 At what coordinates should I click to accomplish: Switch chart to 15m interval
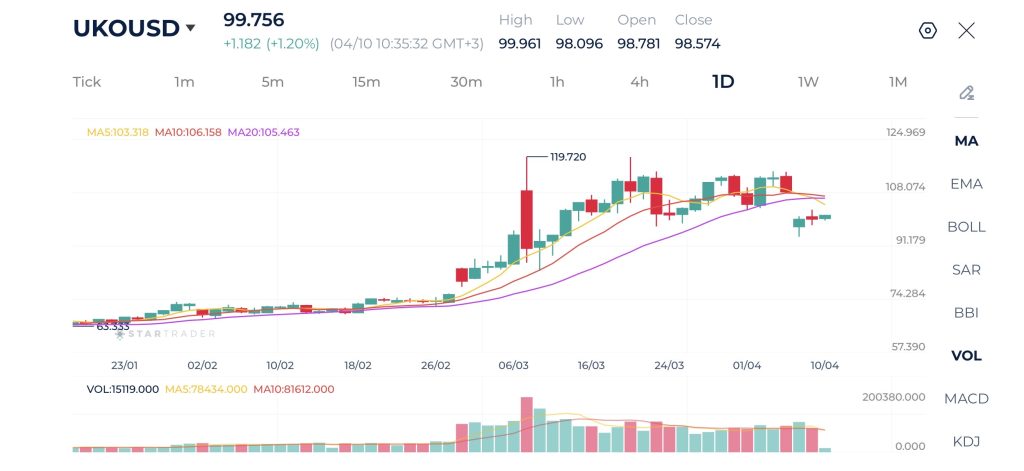click(366, 82)
